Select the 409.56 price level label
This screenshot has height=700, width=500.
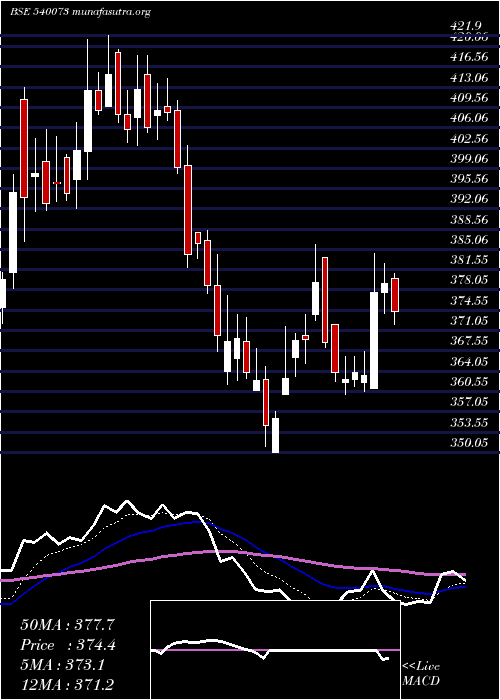coord(467,98)
